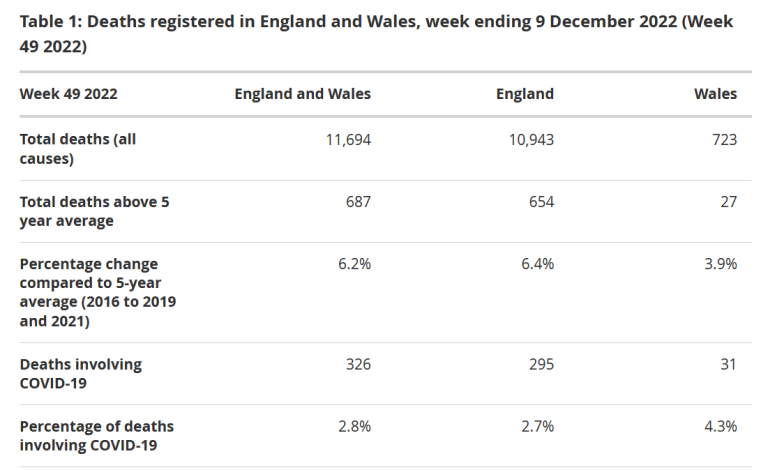Click the 295 England COVID-19 deaths cell

click(540, 365)
